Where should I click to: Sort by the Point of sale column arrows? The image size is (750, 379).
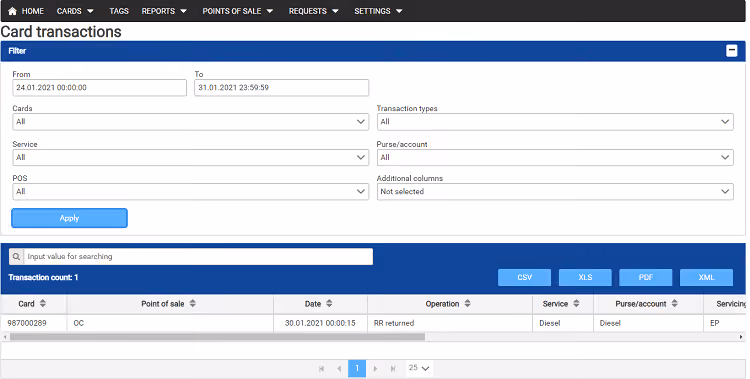pos(193,303)
